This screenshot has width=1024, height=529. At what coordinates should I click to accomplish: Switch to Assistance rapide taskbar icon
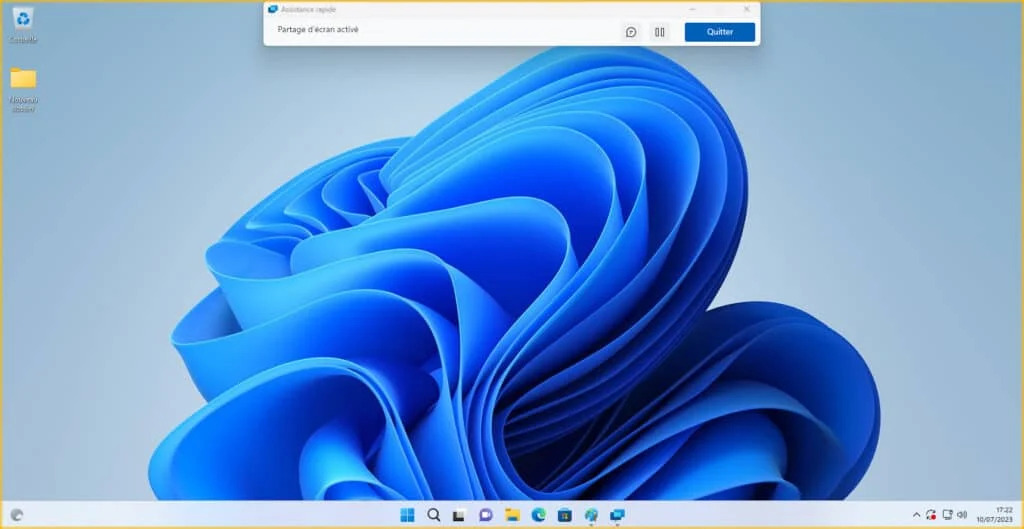click(x=617, y=515)
